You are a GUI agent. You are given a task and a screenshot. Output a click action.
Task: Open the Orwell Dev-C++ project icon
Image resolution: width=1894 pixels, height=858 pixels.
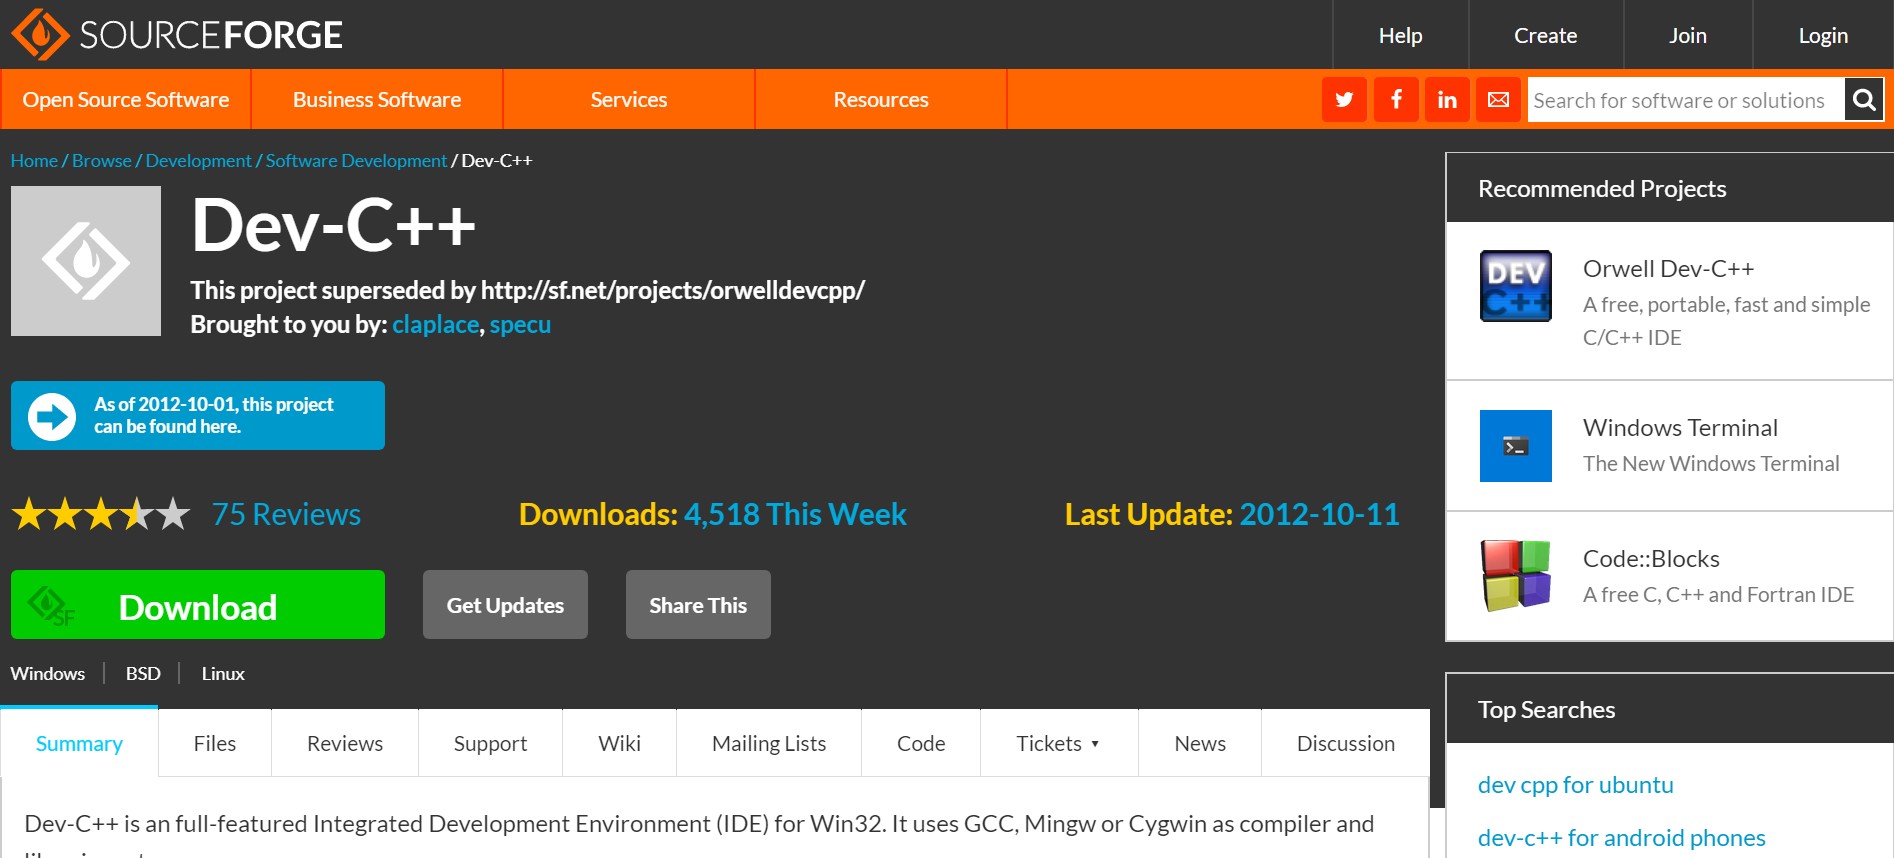click(1516, 286)
